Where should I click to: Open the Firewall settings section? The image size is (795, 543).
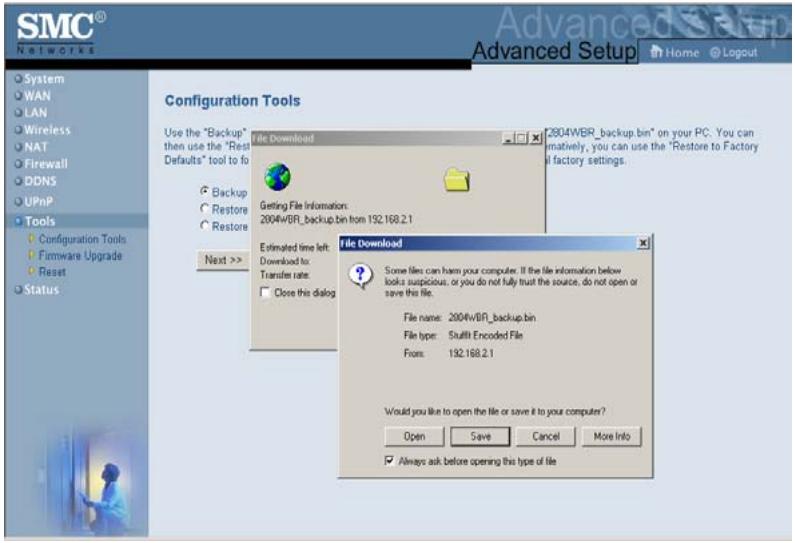[x=46, y=164]
